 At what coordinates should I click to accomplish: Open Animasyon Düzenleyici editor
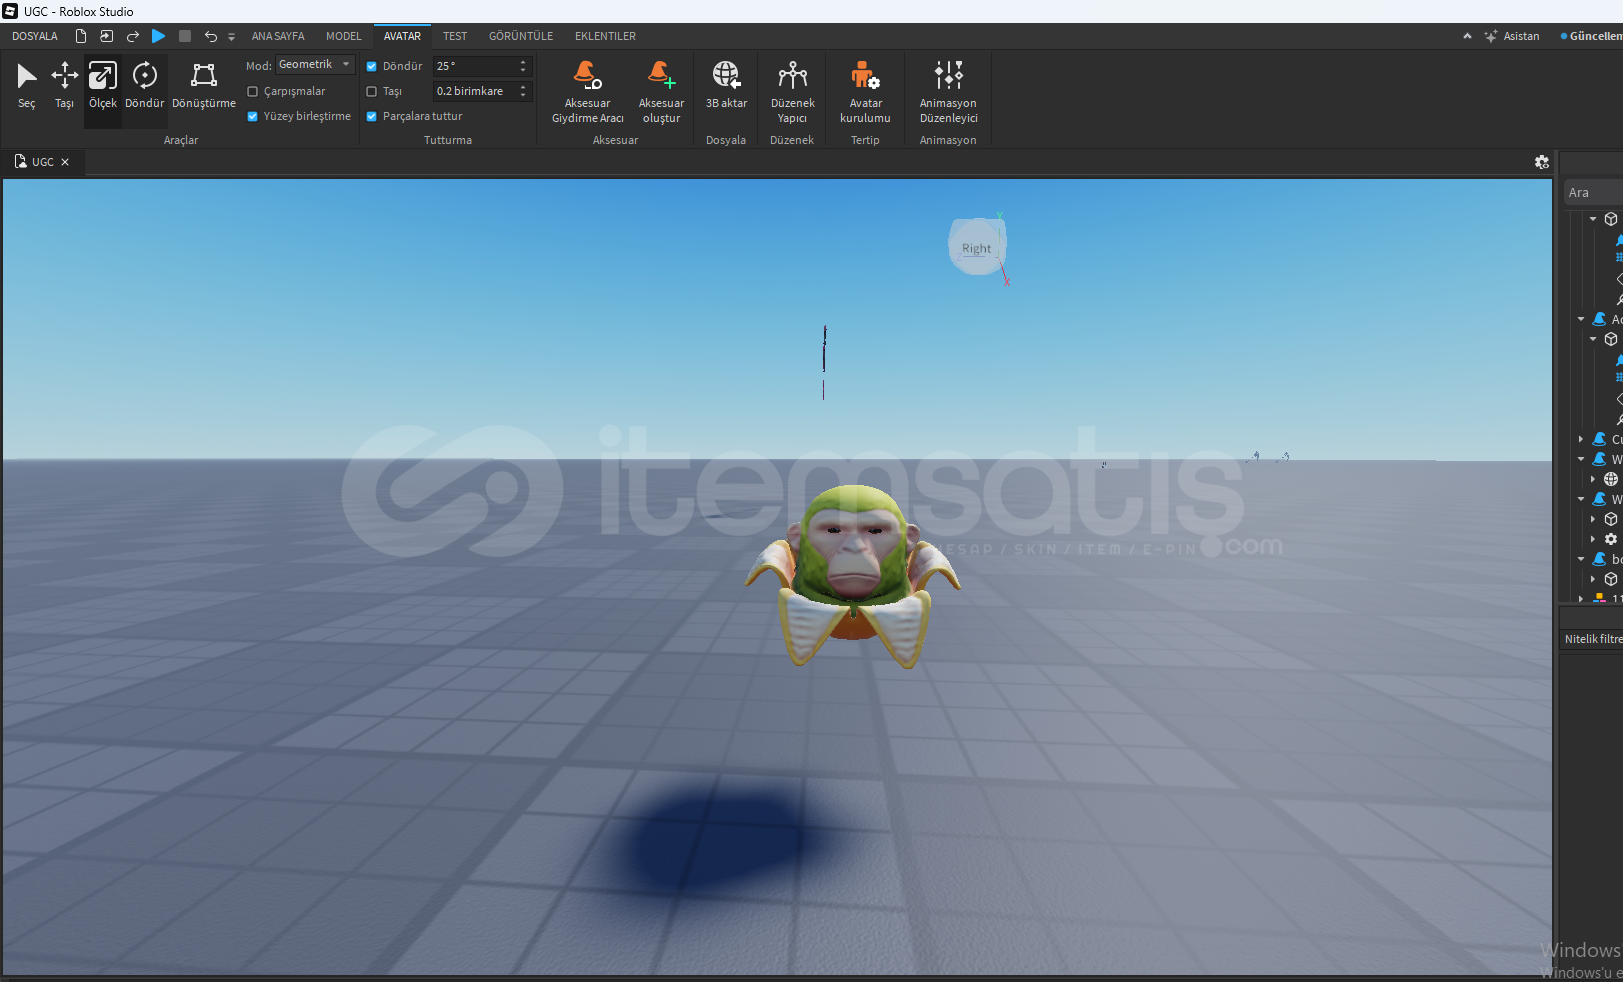(x=948, y=91)
